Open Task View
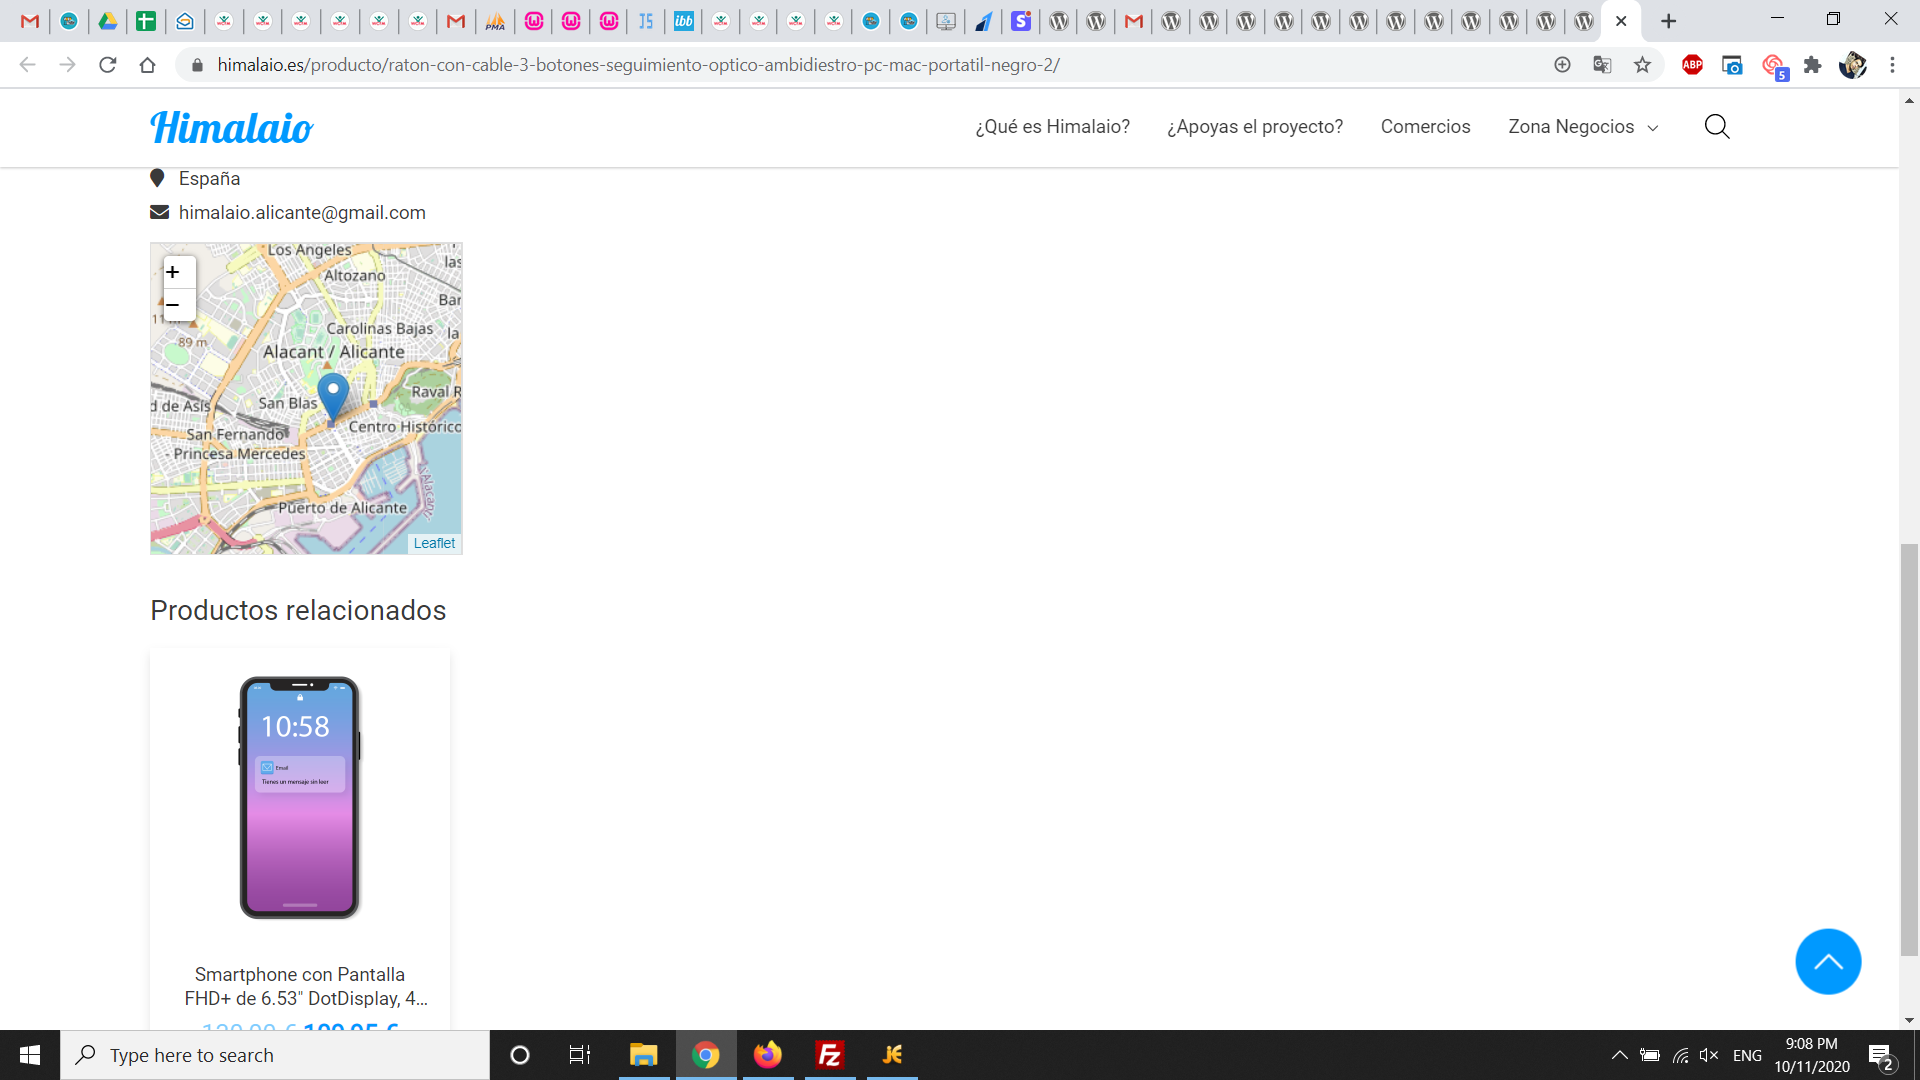The image size is (1920, 1080). click(x=580, y=1055)
